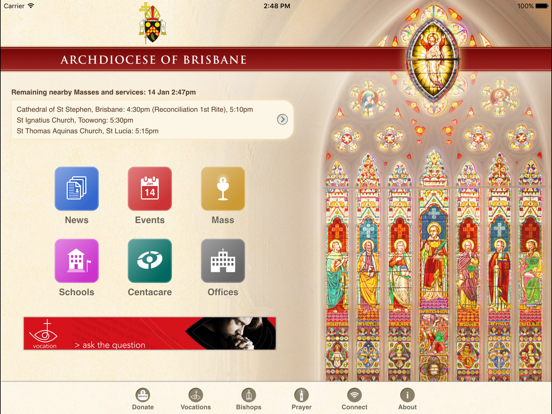The width and height of the screenshot is (552, 414).
Task: Select St Thomas Aquinas Church entry
Action: [x=87, y=131]
